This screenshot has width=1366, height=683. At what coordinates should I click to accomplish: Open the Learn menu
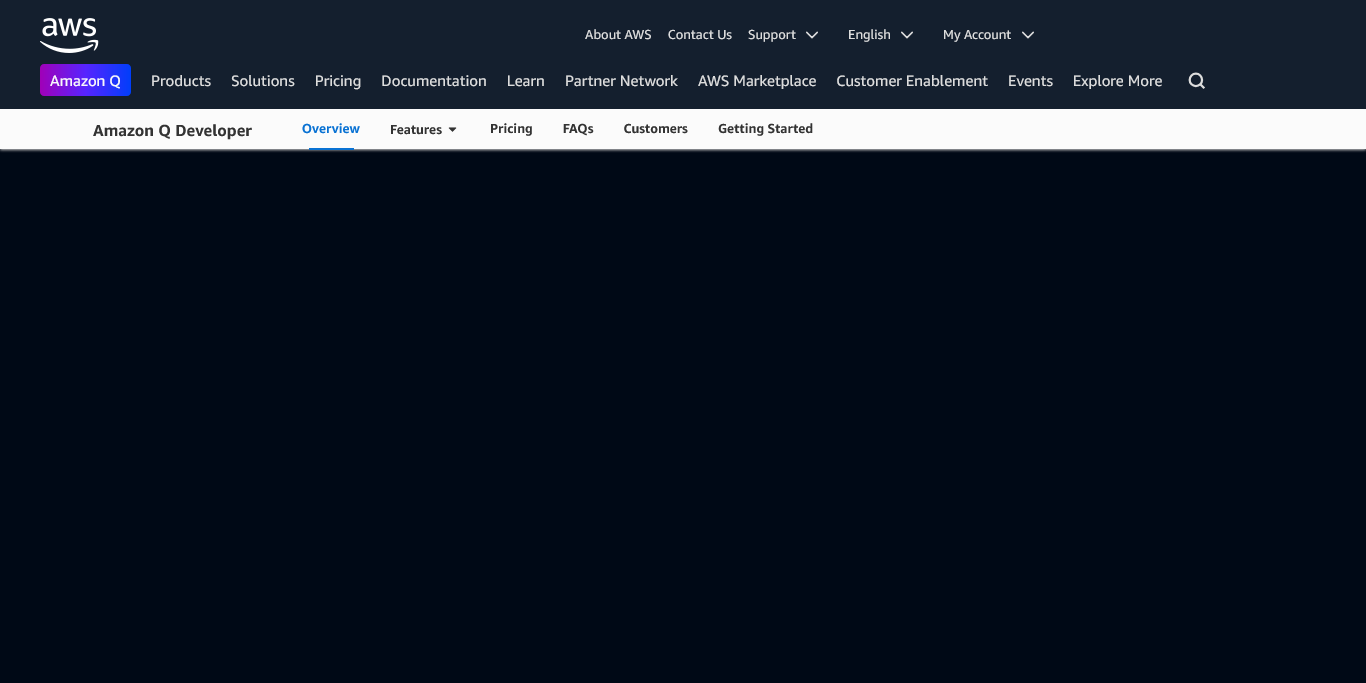coord(526,81)
